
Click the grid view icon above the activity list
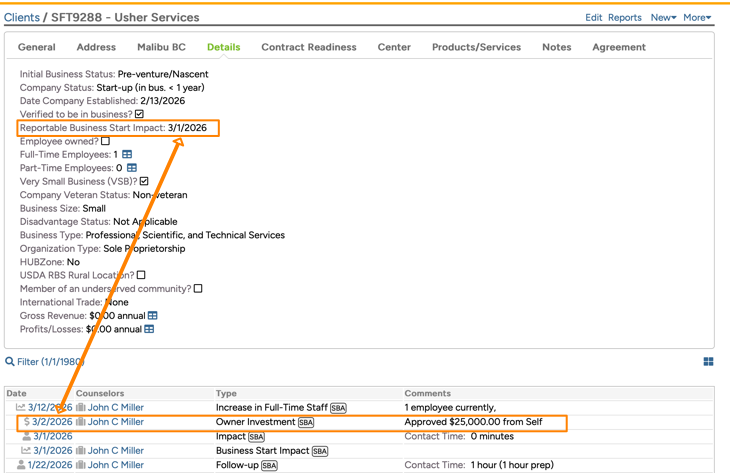708,362
